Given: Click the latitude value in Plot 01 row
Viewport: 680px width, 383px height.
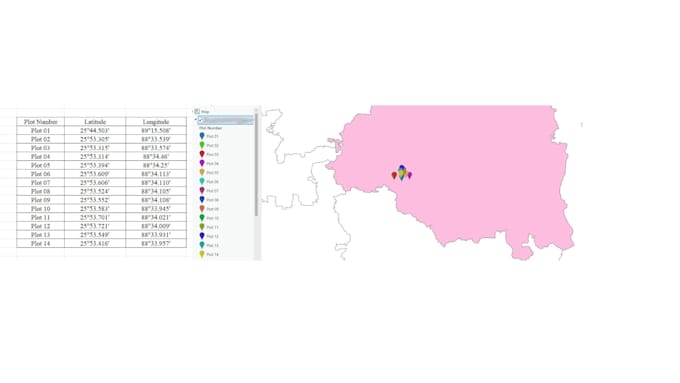Looking at the screenshot, I should [x=95, y=131].
